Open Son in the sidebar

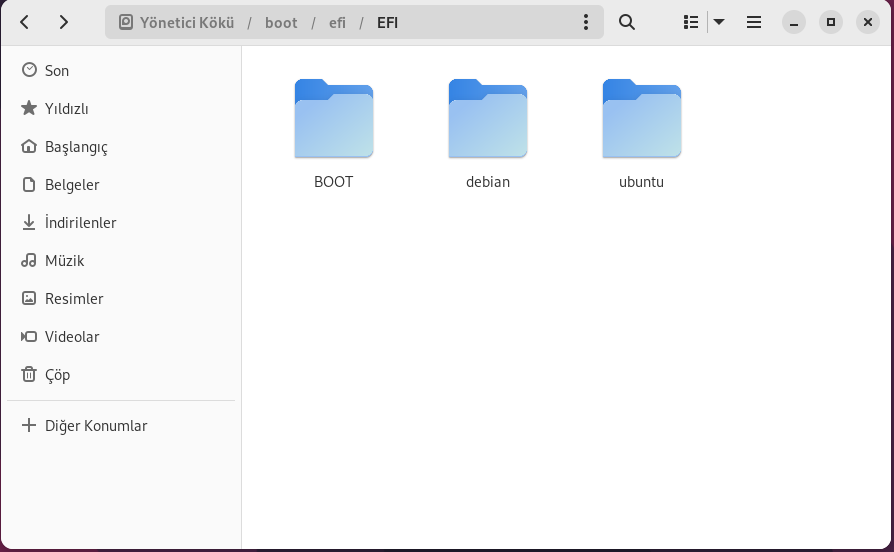(121, 70)
